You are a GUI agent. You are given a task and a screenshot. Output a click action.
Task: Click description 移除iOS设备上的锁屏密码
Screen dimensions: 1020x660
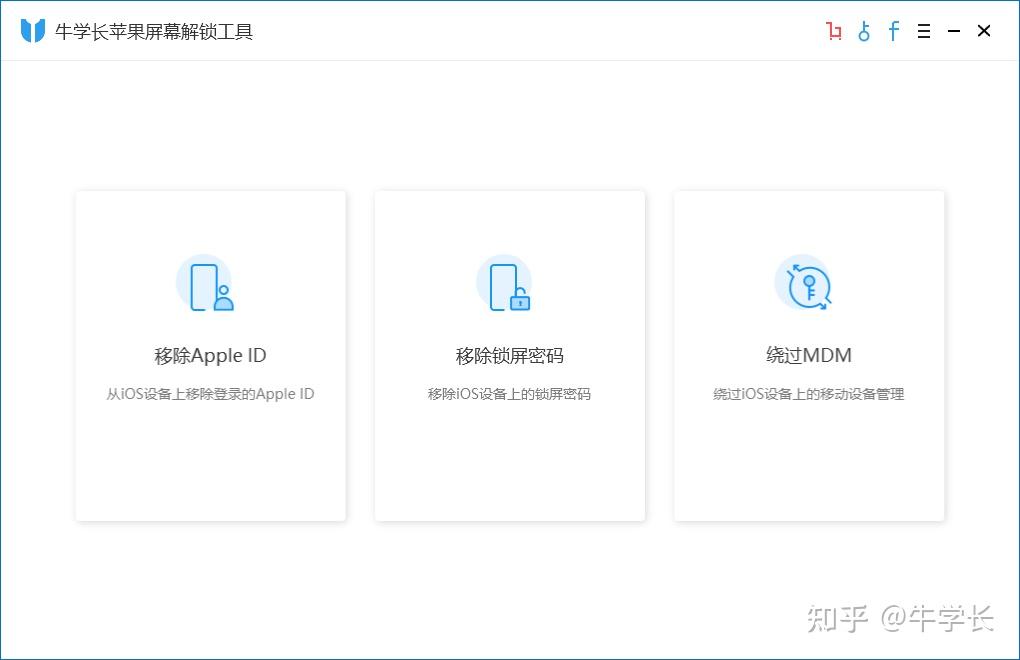point(509,394)
